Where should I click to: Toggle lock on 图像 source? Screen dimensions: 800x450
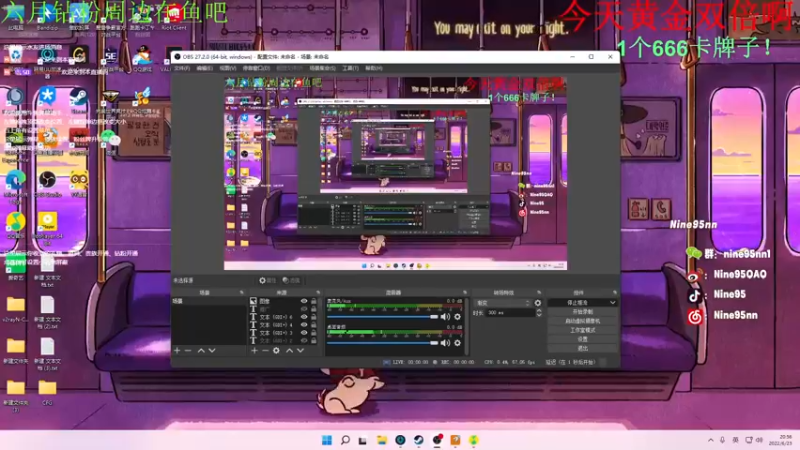[x=314, y=301]
